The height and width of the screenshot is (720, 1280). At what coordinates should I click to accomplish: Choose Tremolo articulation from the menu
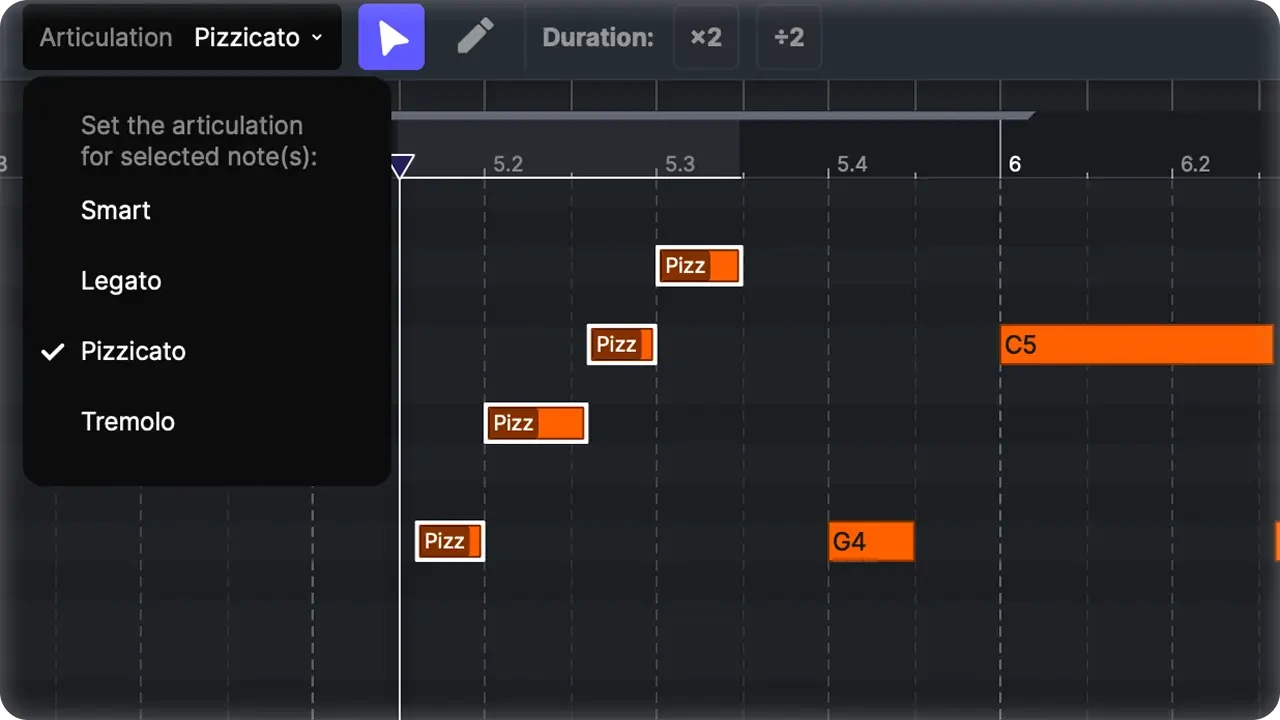pyautogui.click(x=128, y=422)
